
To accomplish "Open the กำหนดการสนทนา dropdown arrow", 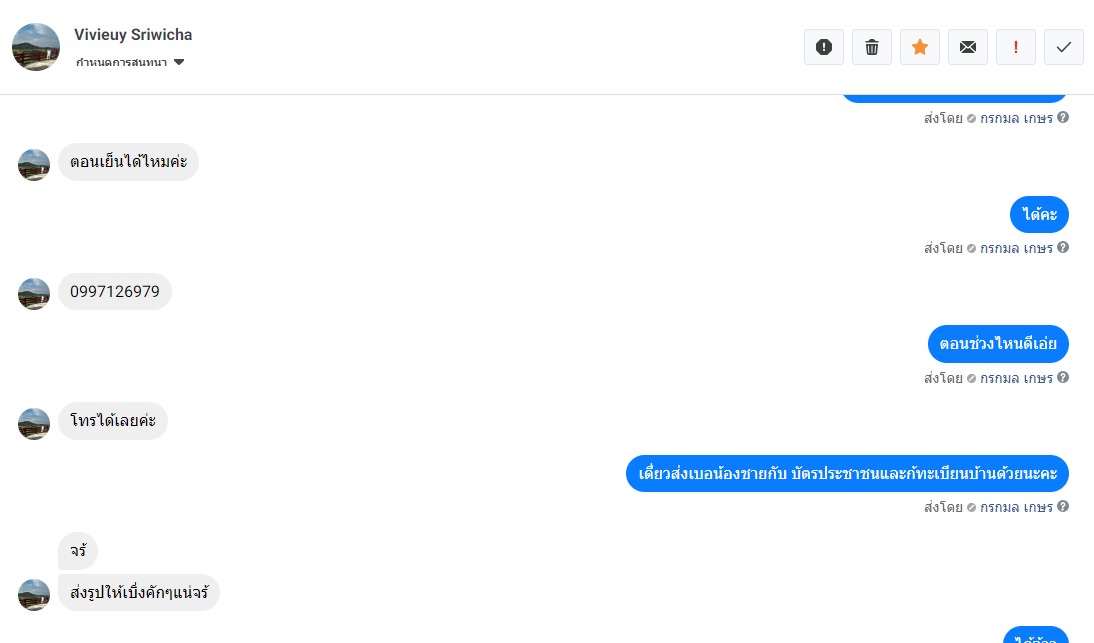I will 179,62.
